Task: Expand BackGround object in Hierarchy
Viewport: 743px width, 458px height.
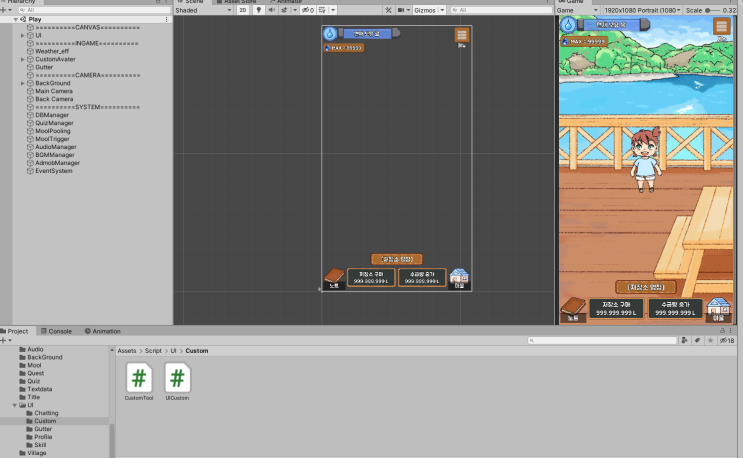Action: (x=22, y=83)
